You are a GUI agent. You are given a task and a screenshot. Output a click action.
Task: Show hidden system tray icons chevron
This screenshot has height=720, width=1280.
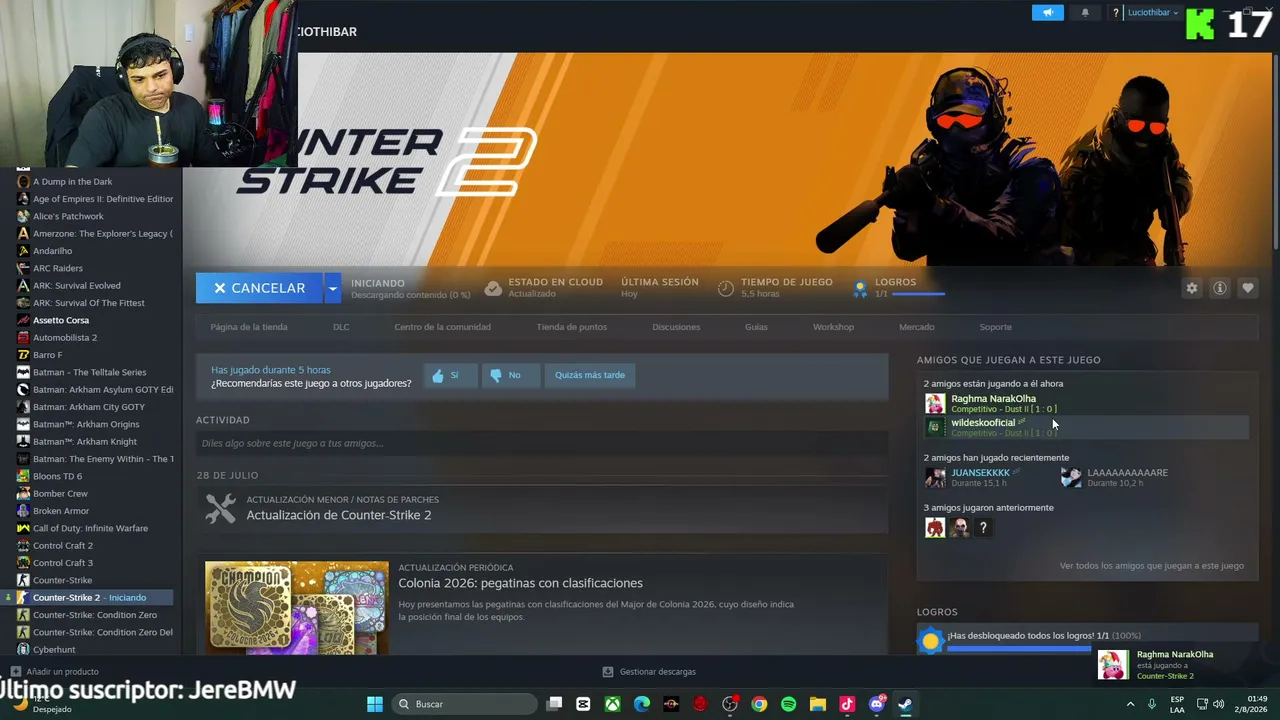(1130, 704)
